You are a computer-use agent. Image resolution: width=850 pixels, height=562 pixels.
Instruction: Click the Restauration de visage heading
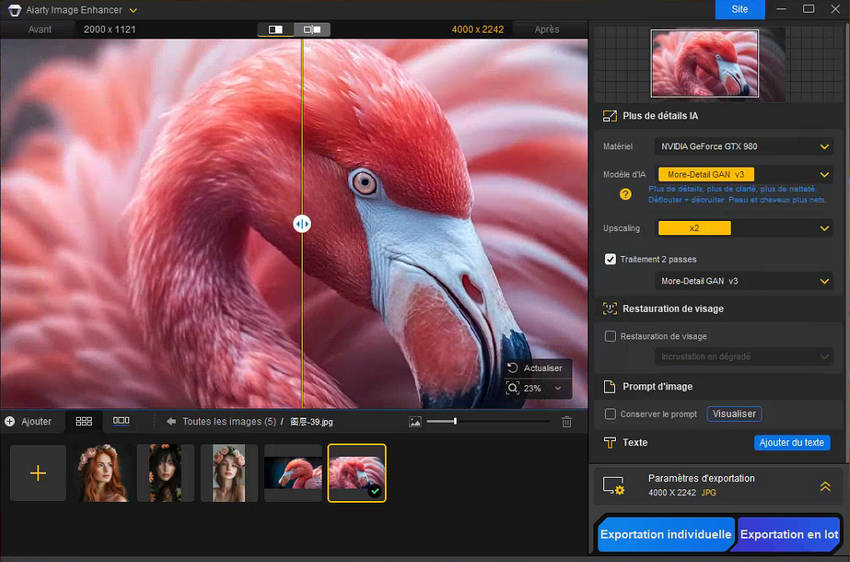pos(673,308)
